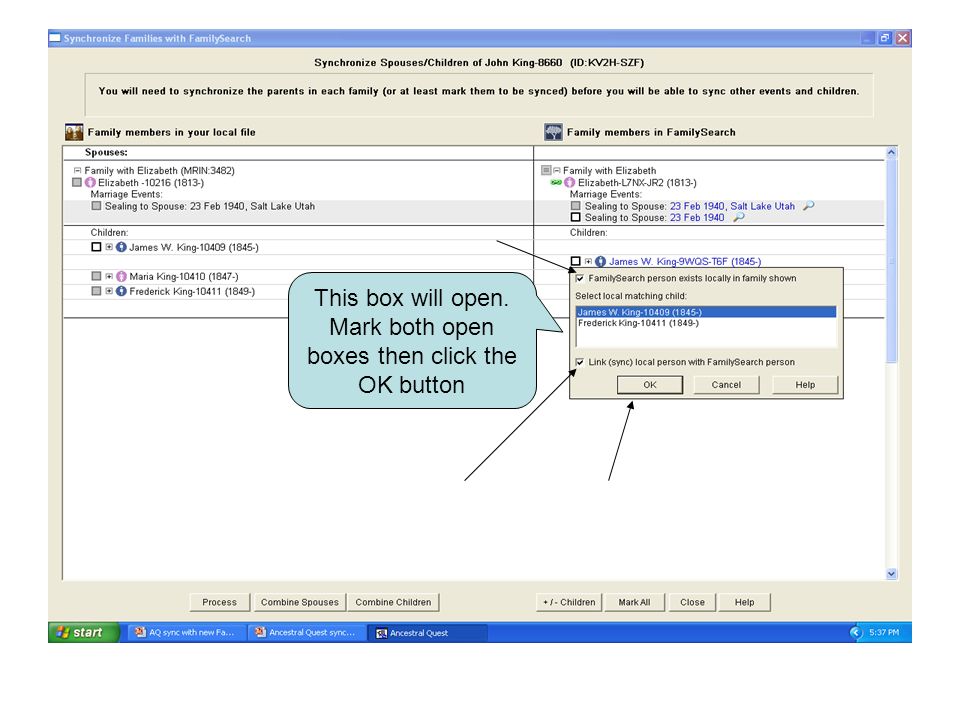Click the vertical scrollbar thumb

tap(891, 260)
